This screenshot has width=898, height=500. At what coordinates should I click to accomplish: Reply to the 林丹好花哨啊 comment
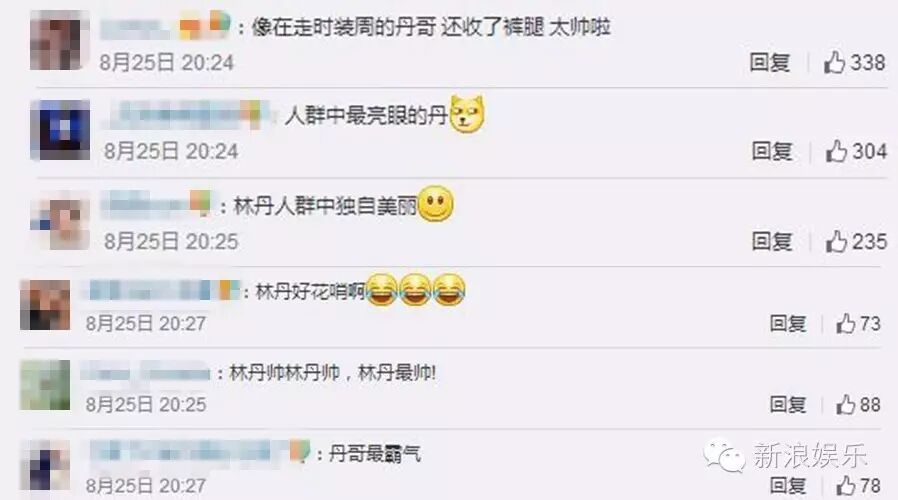(x=788, y=324)
